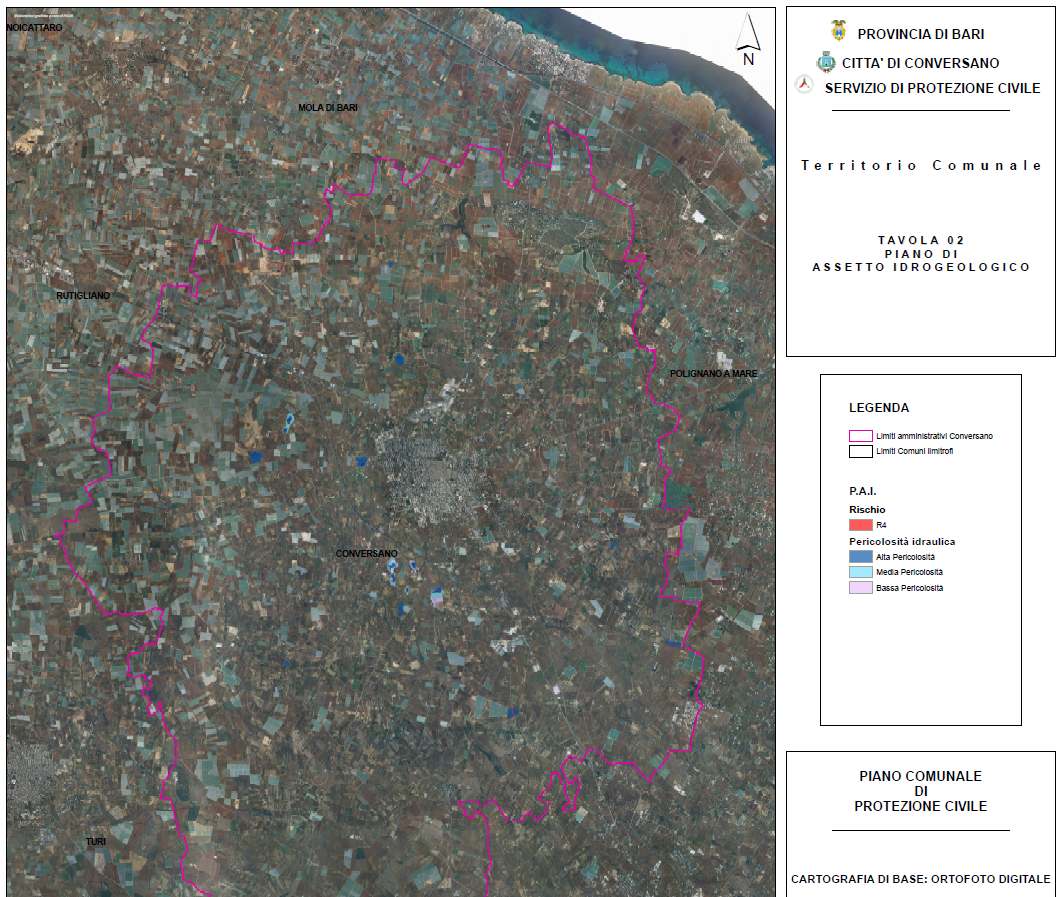Click the TURI map label
The image size is (1062, 897).
95,842
